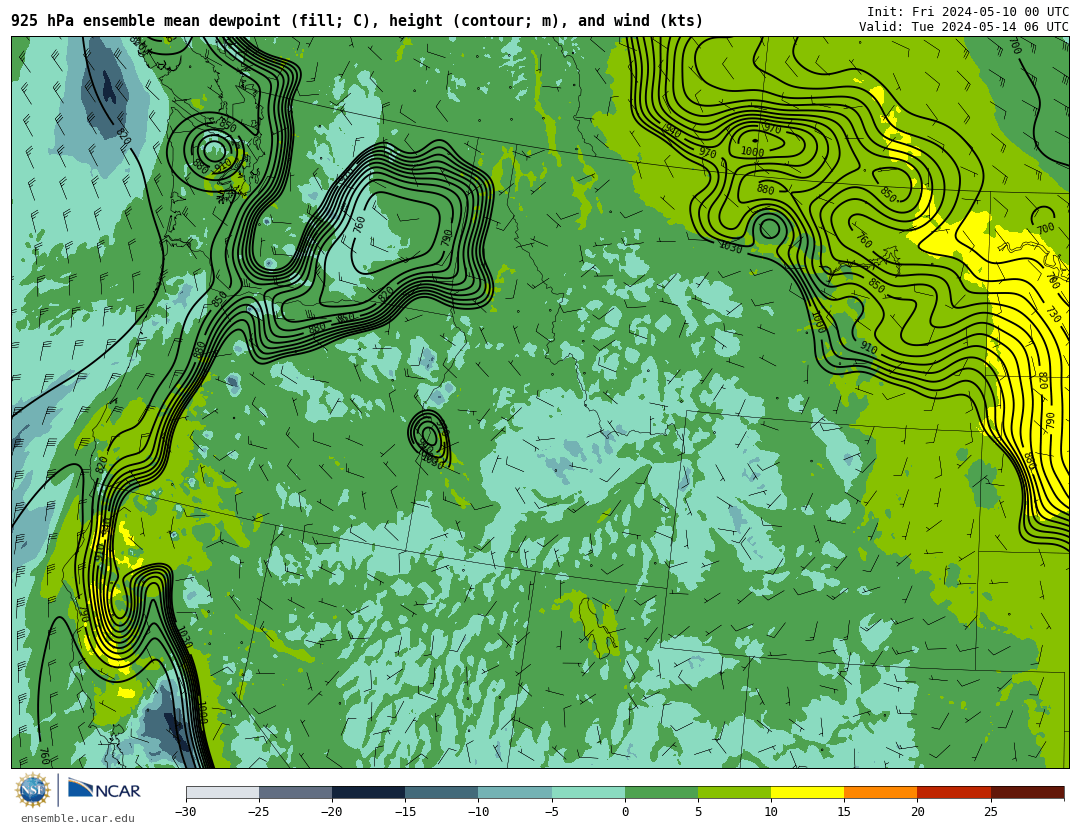Click the 0 colorbar tick label

[625, 812]
